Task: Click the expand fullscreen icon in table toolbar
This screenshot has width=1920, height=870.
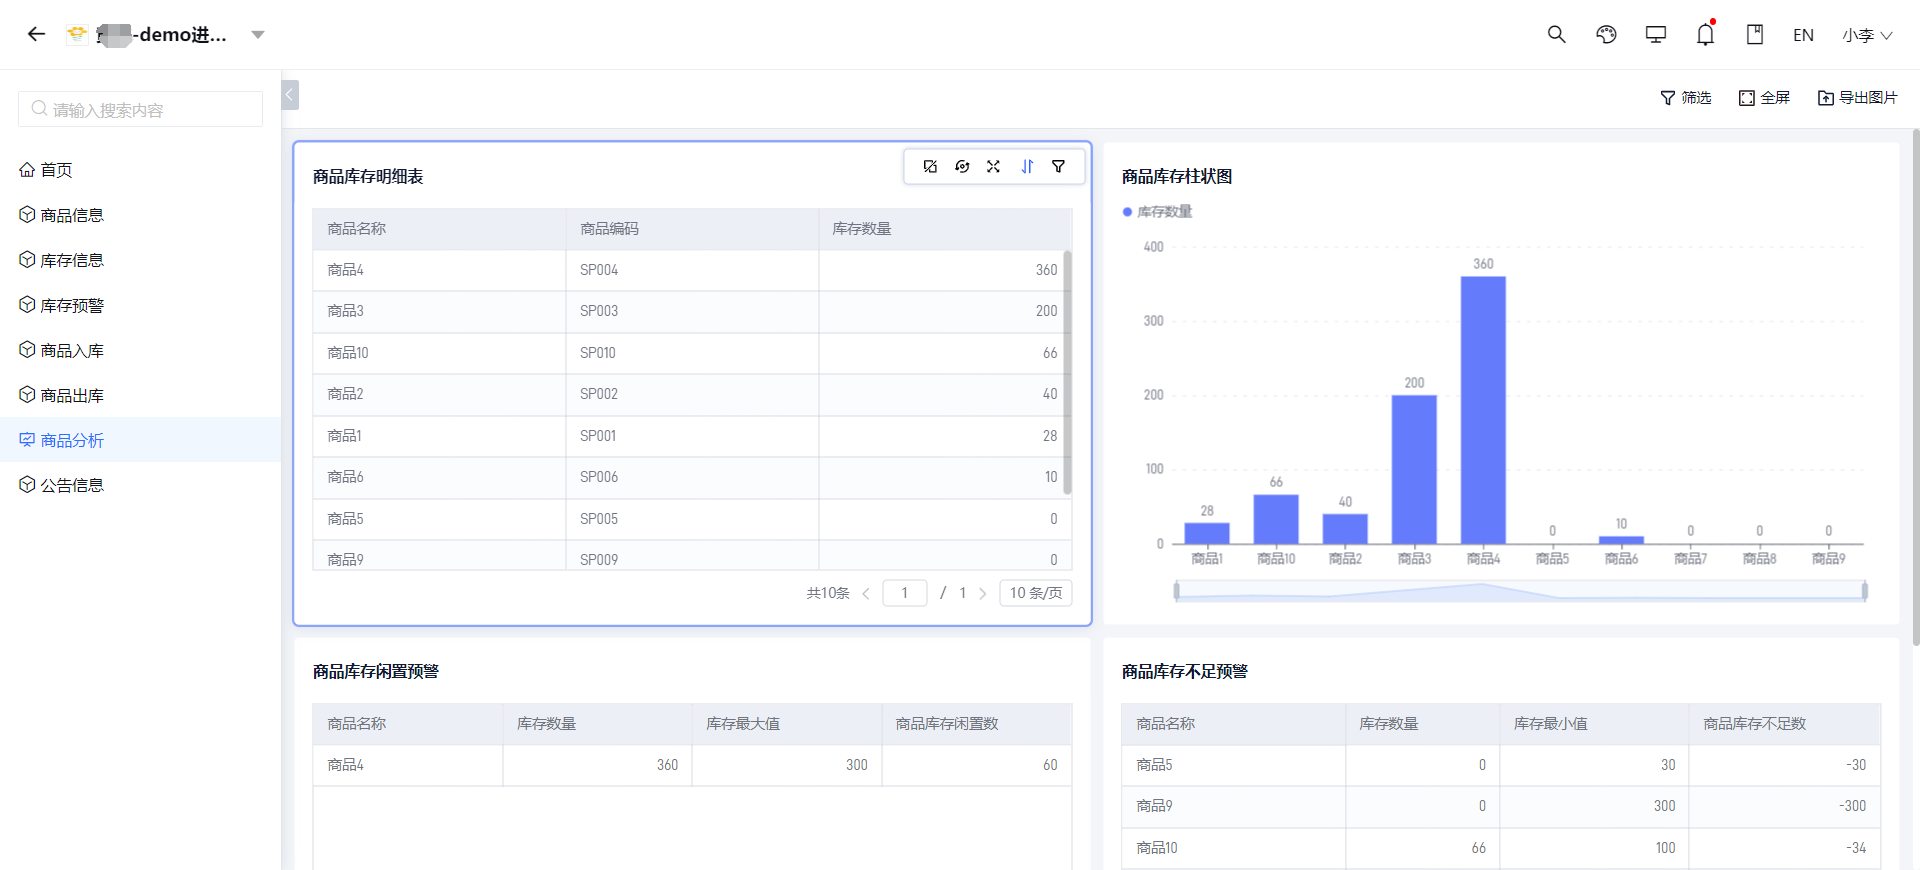Action: click(x=993, y=167)
